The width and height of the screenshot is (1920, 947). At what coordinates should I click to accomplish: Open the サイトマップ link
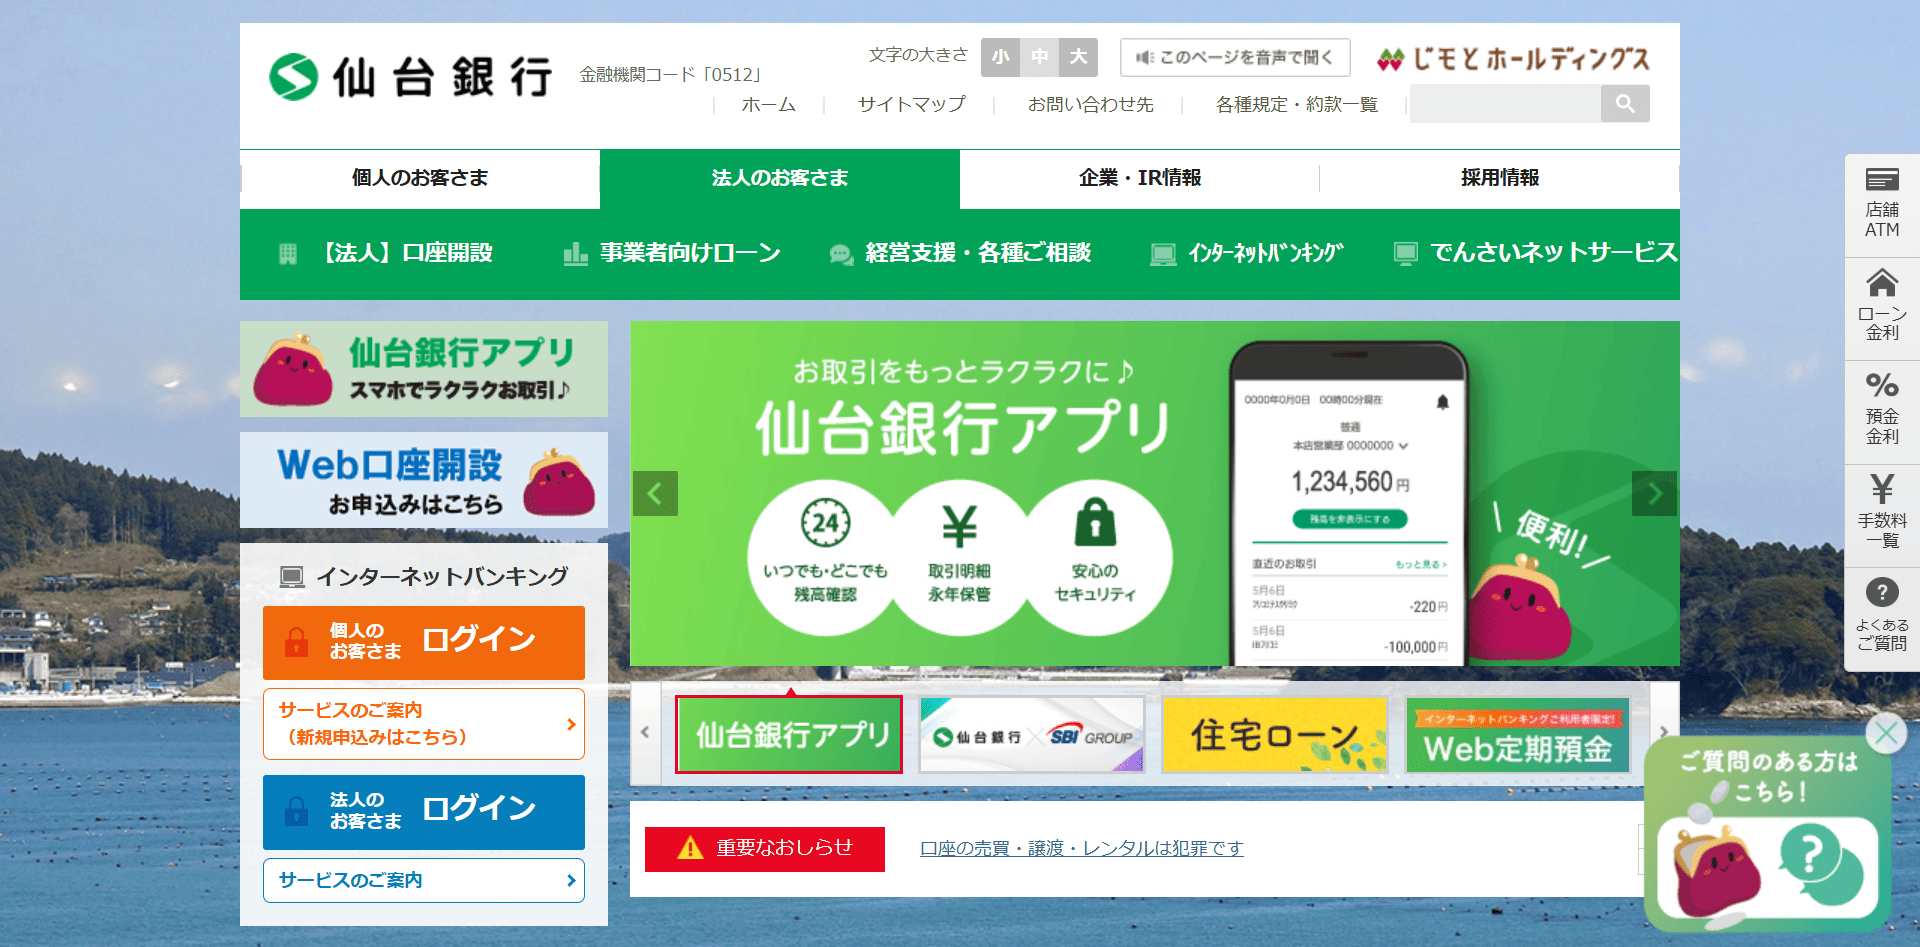click(x=911, y=104)
